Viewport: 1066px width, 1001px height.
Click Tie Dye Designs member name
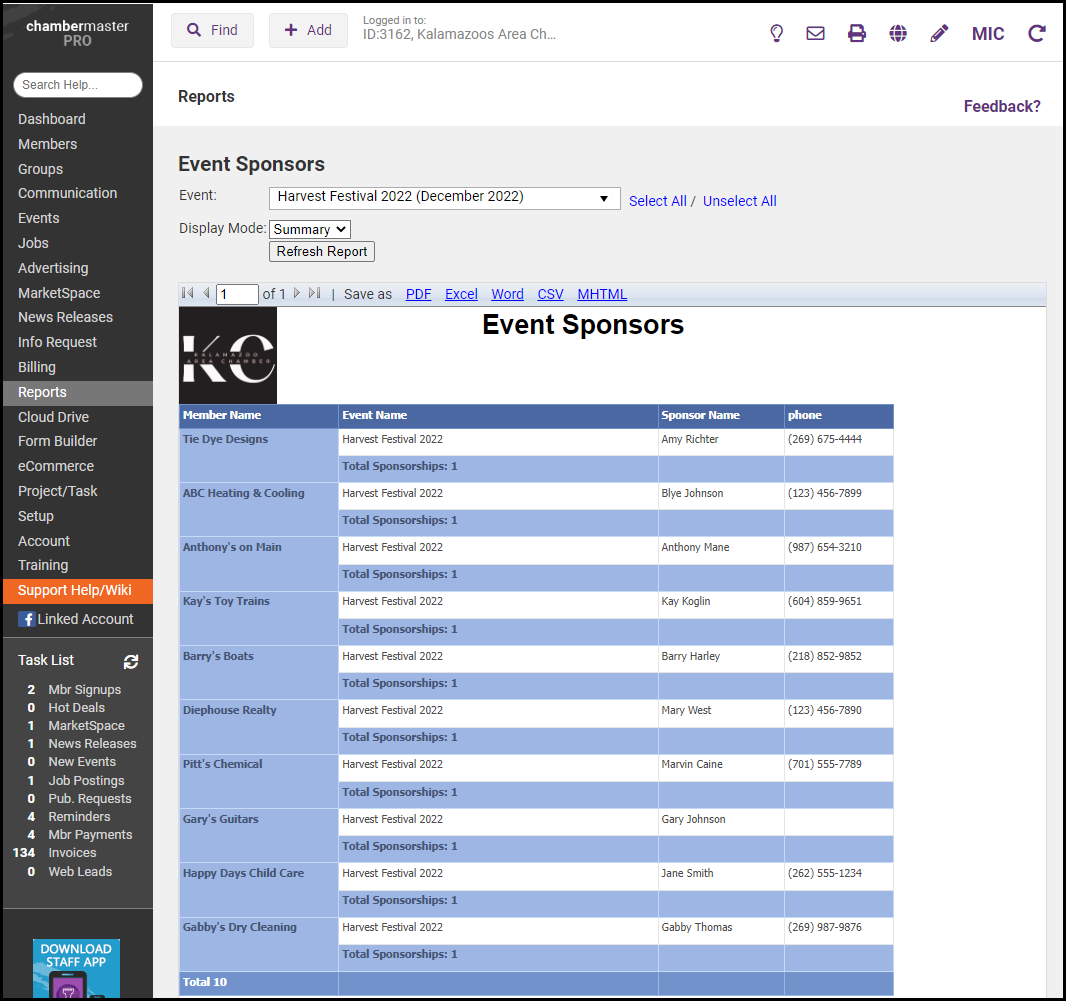[x=225, y=439]
